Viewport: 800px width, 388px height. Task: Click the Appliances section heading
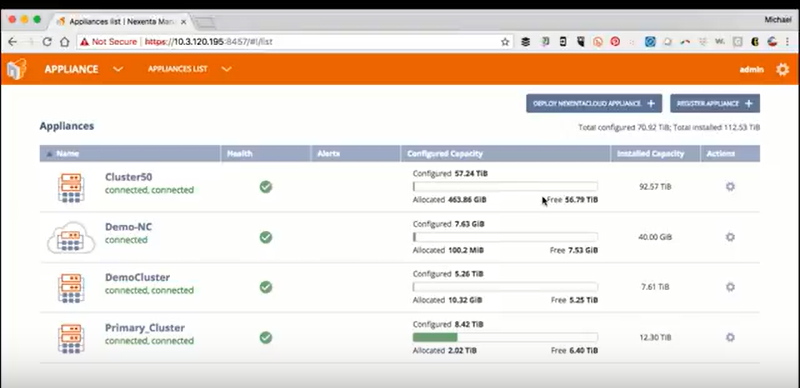point(67,126)
